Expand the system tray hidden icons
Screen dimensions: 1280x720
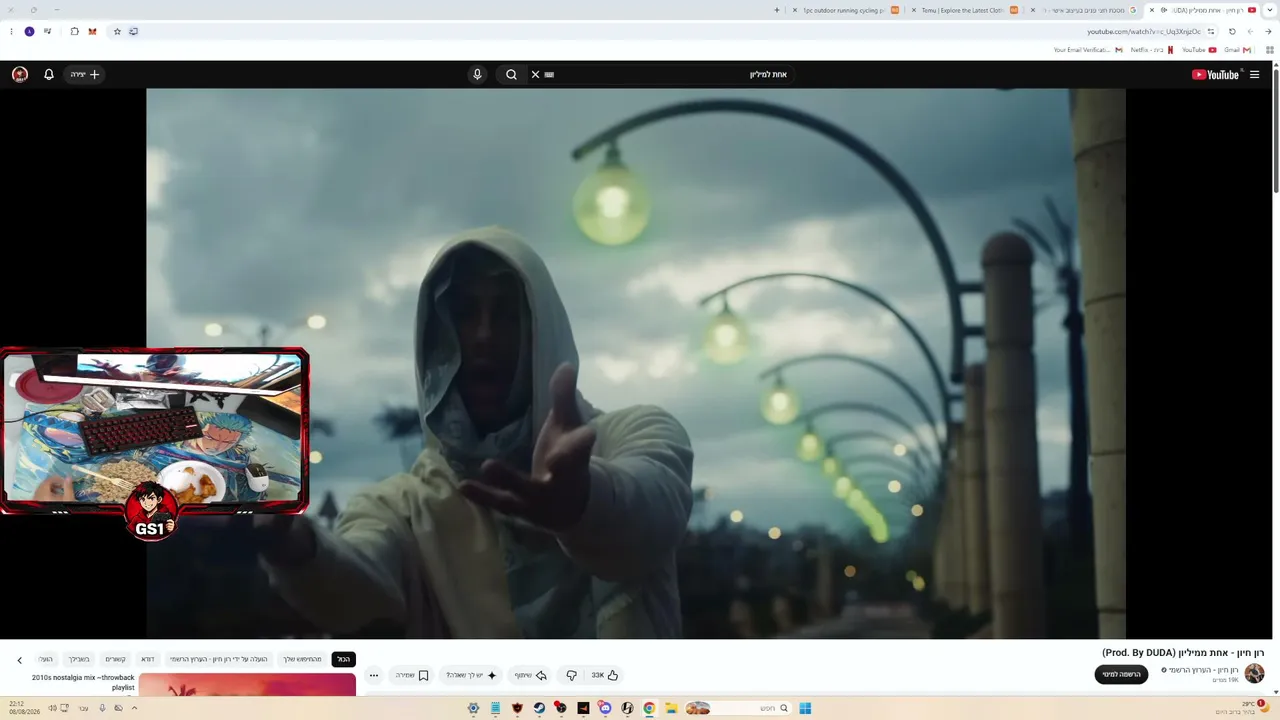click(x=134, y=708)
